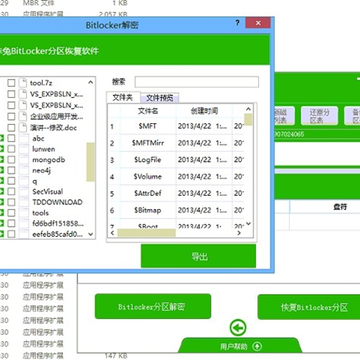Switch to the 文件夹 tab

coord(123,97)
